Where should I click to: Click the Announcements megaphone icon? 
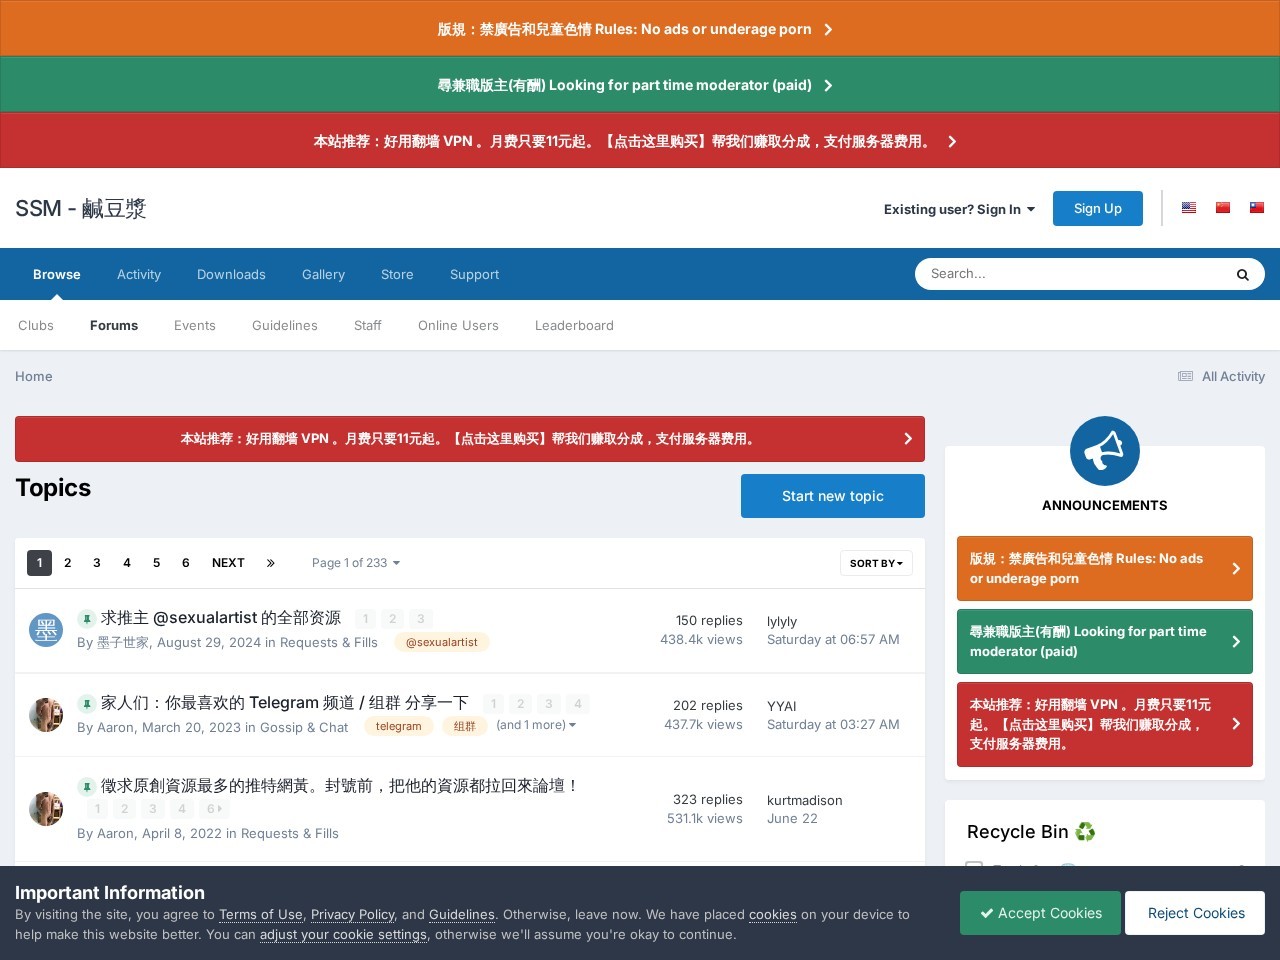[1105, 451]
